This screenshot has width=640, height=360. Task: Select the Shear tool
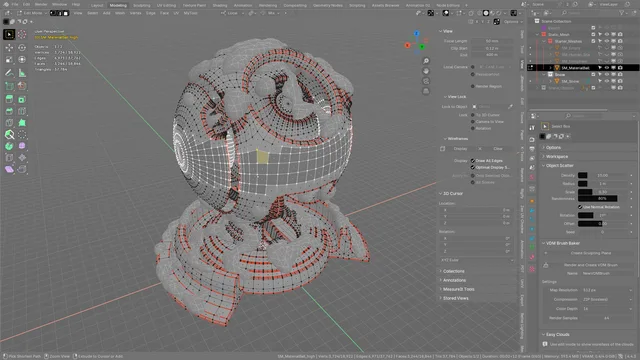(9, 169)
